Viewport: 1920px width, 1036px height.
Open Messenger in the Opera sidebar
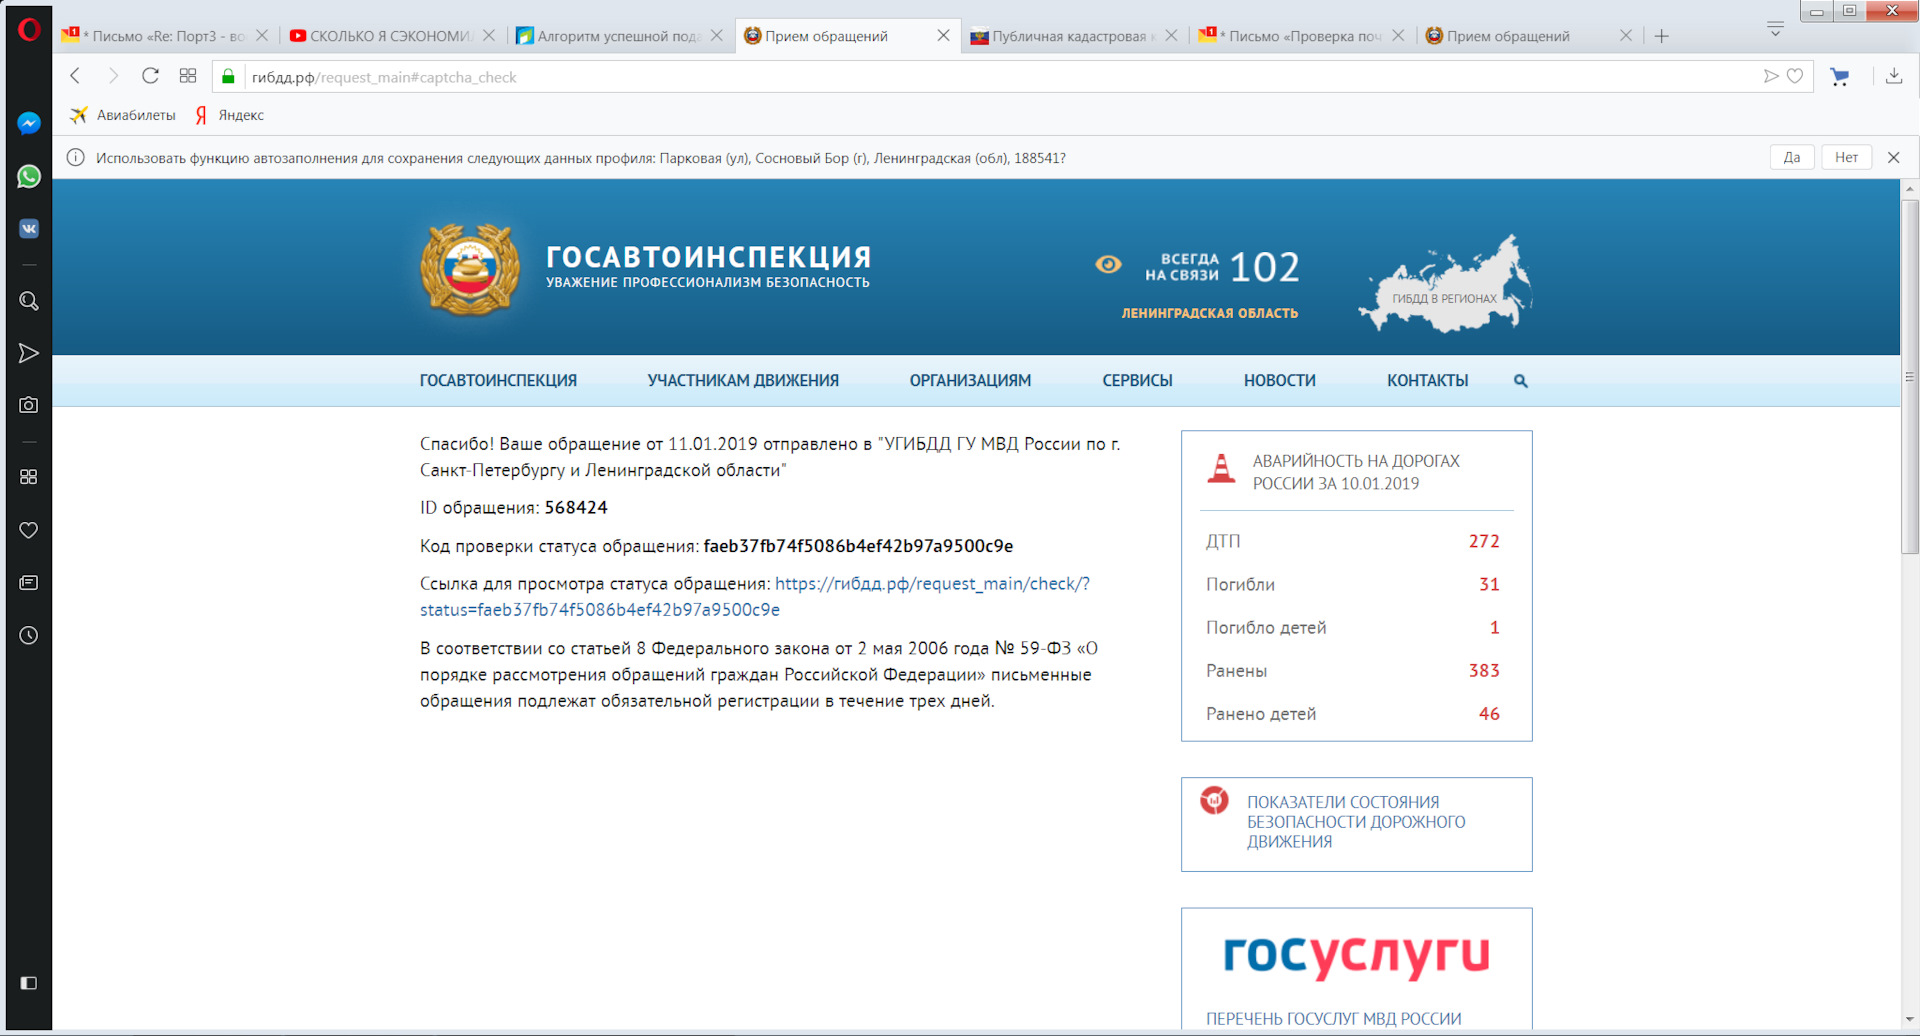pos(29,123)
